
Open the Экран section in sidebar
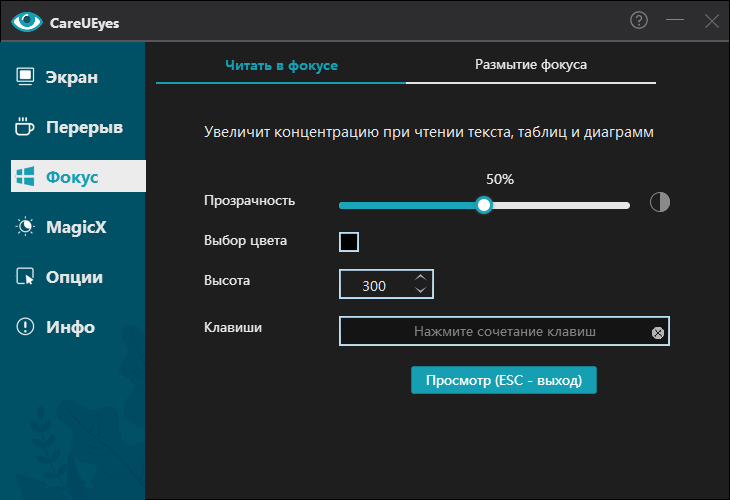click(x=78, y=77)
